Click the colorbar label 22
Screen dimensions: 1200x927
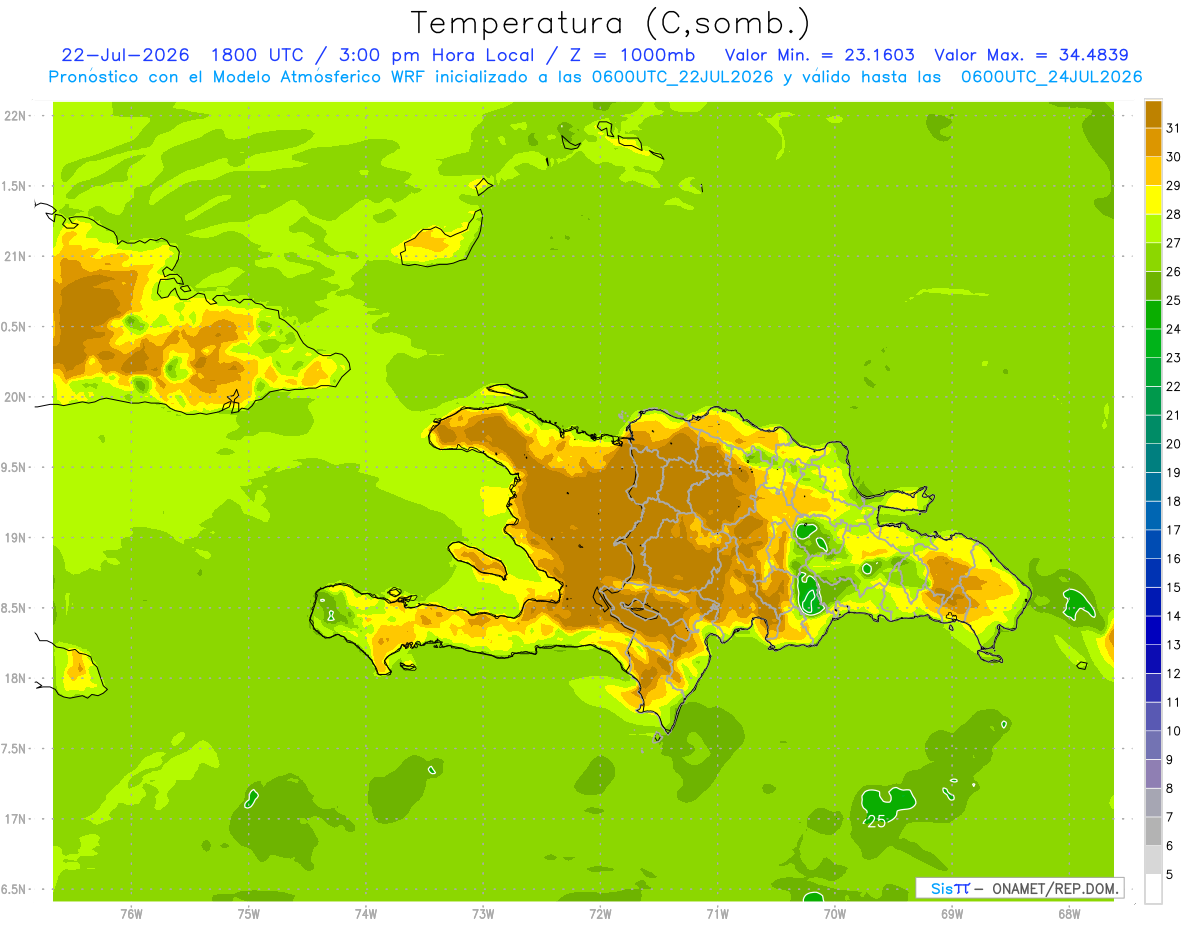click(x=1173, y=386)
